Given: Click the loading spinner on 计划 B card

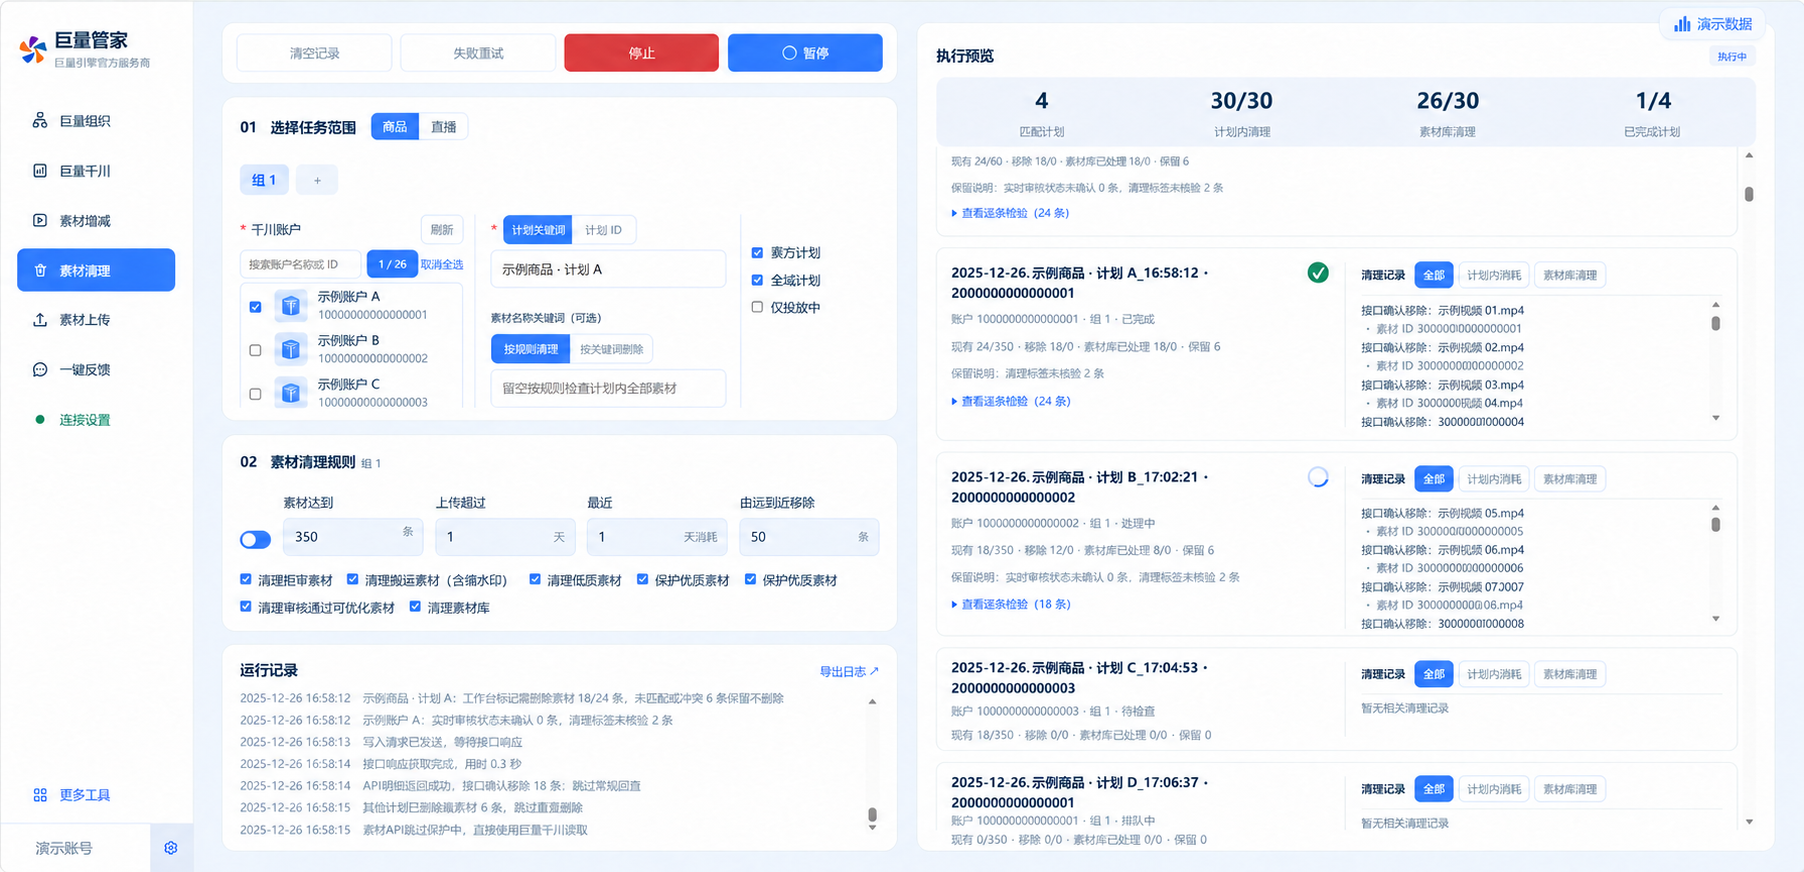Looking at the screenshot, I should [1318, 477].
